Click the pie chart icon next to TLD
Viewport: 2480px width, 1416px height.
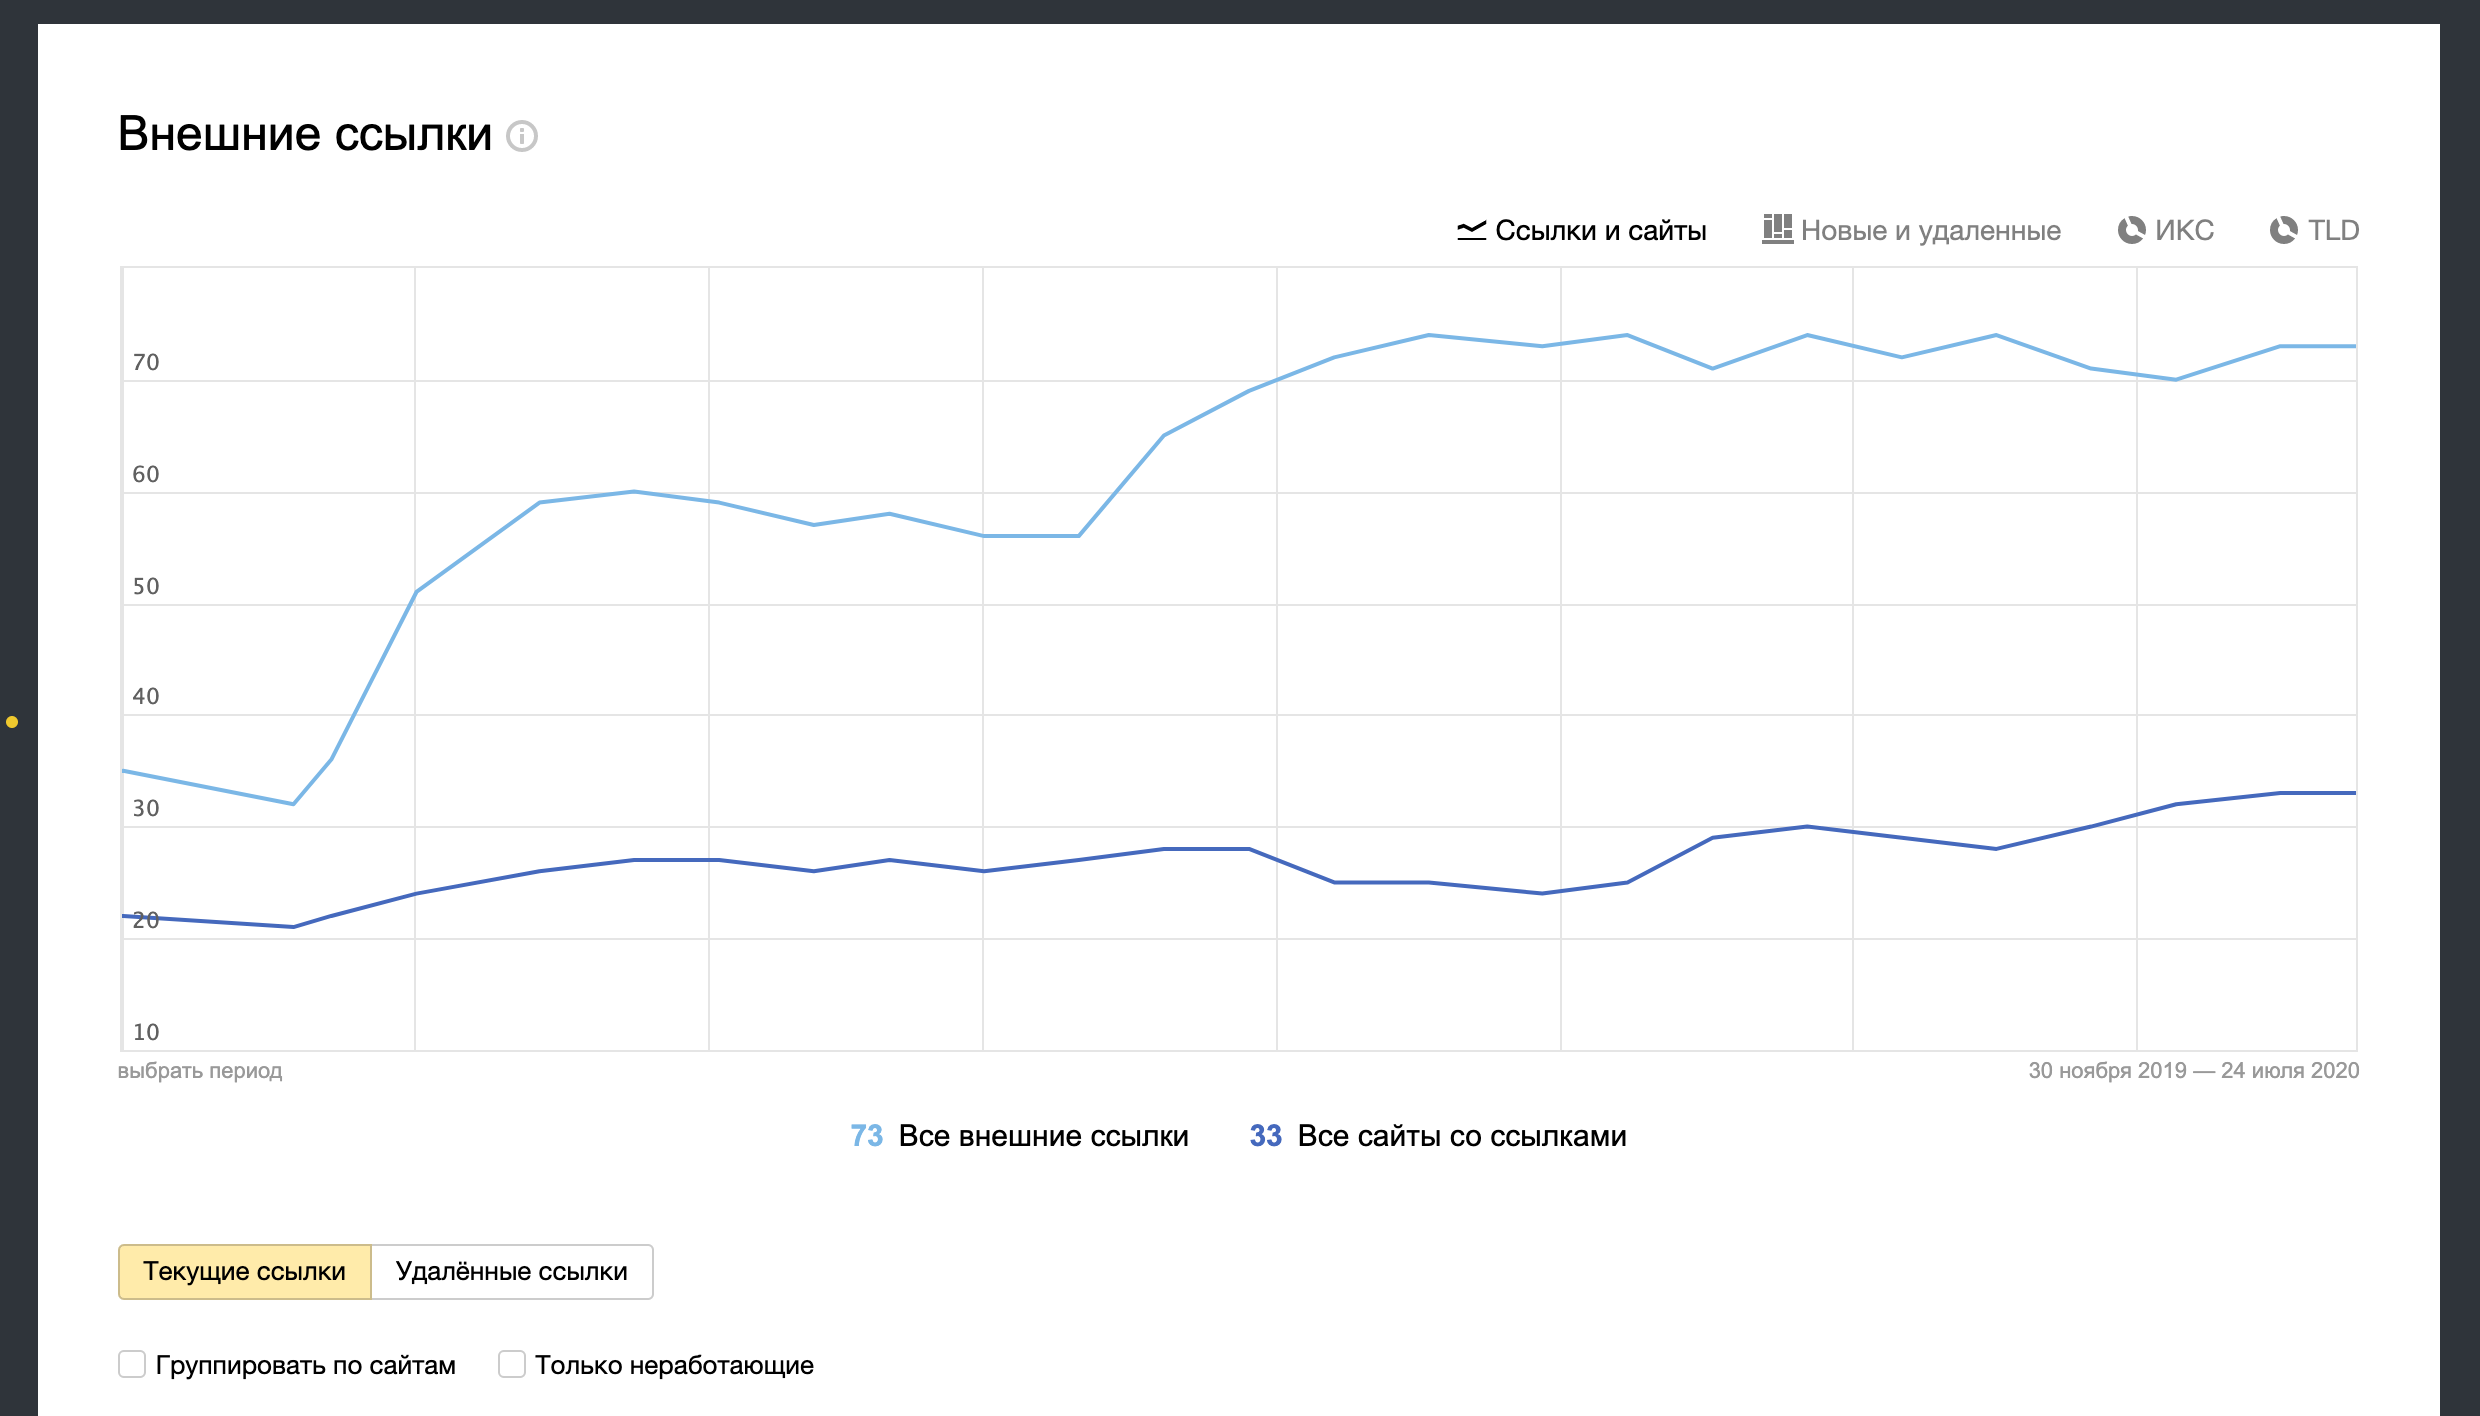pos(2284,230)
